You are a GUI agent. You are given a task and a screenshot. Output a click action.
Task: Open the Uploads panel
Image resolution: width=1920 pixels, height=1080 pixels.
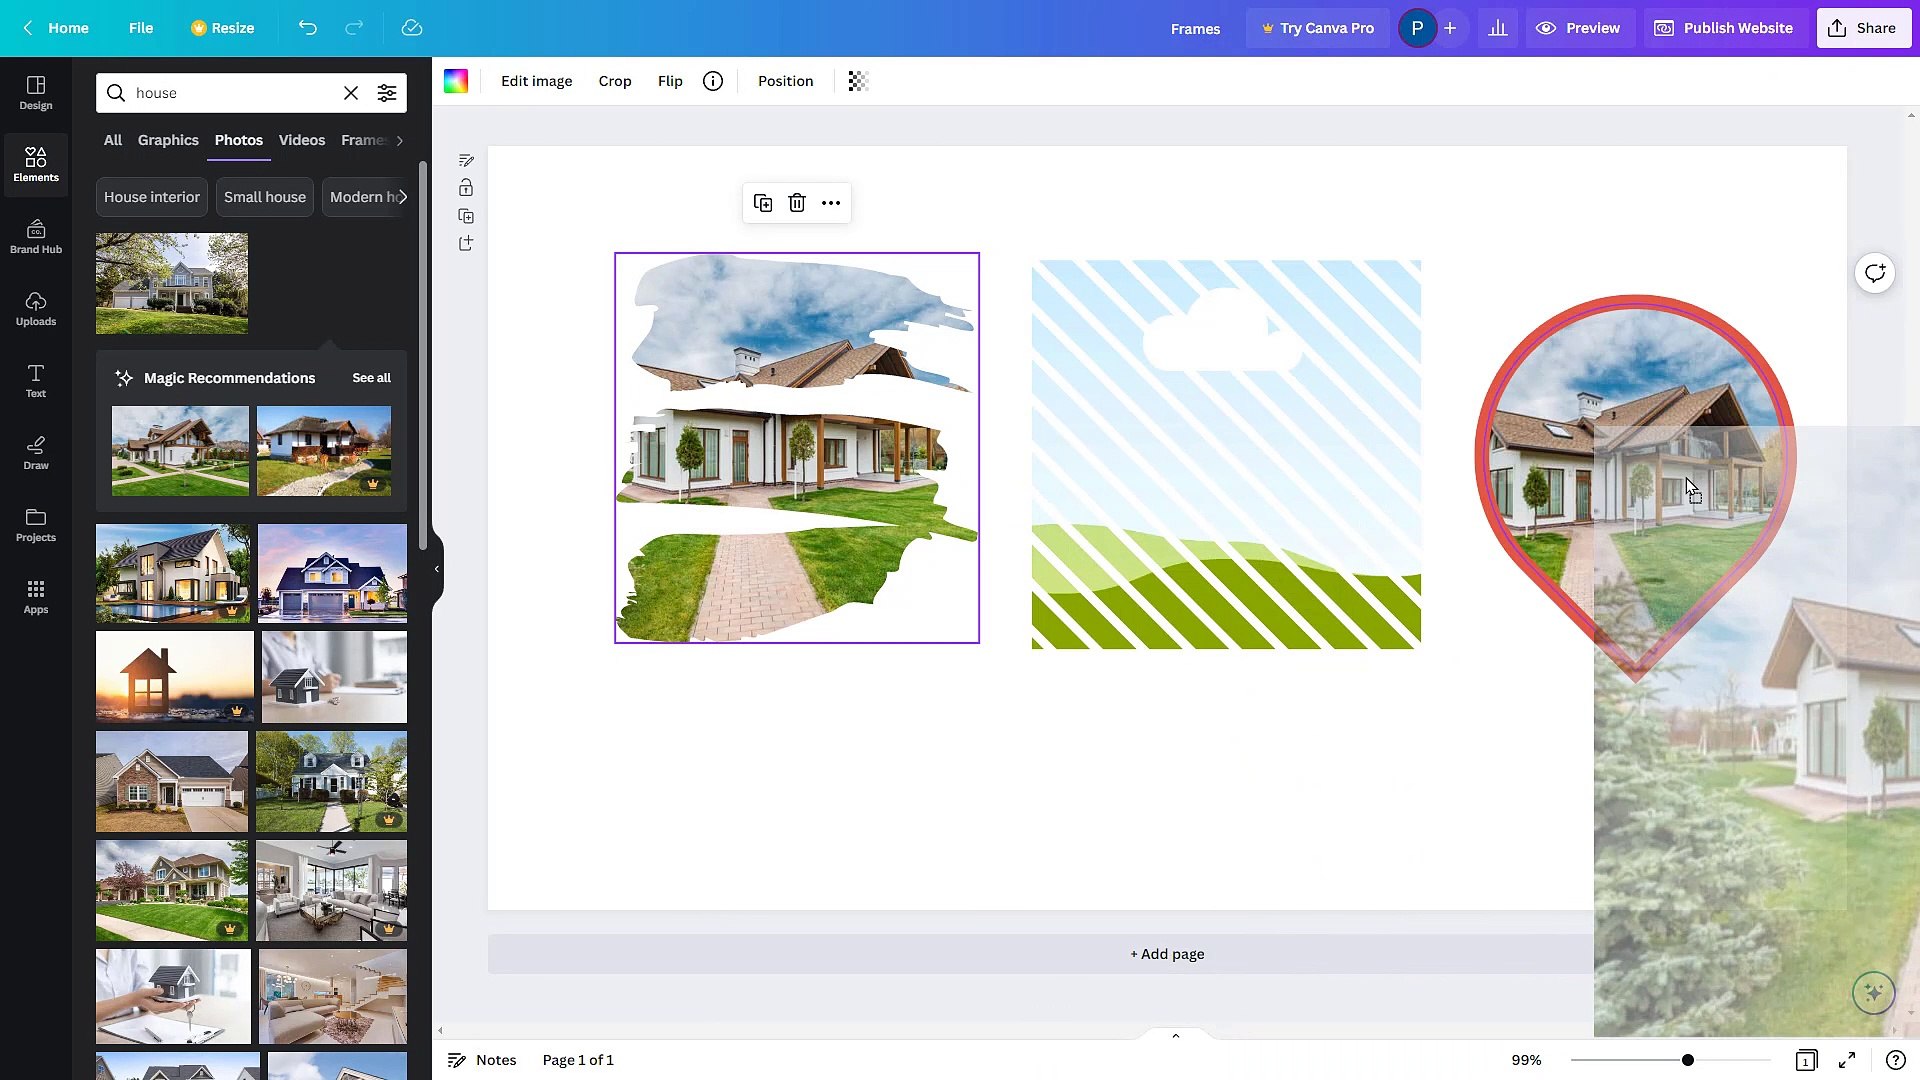tap(35, 308)
